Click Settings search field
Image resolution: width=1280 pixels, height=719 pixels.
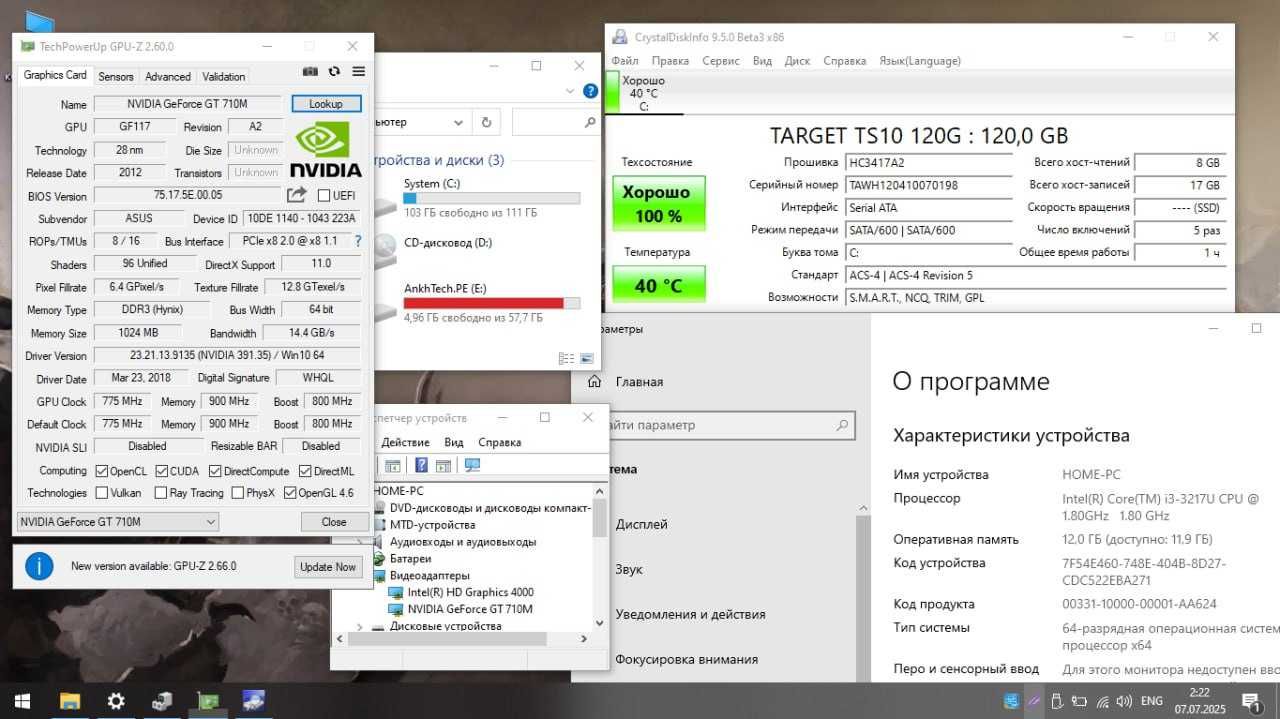coord(727,425)
